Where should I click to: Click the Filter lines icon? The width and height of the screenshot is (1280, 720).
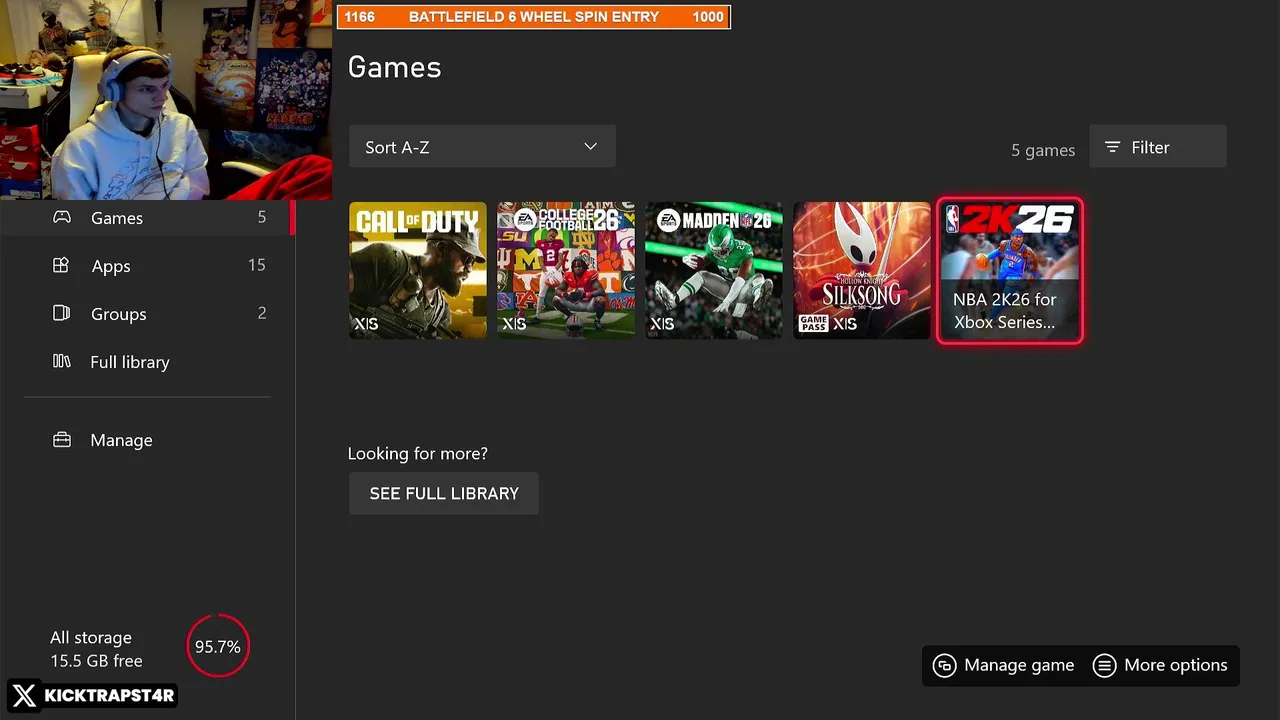[x=1112, y=147]
